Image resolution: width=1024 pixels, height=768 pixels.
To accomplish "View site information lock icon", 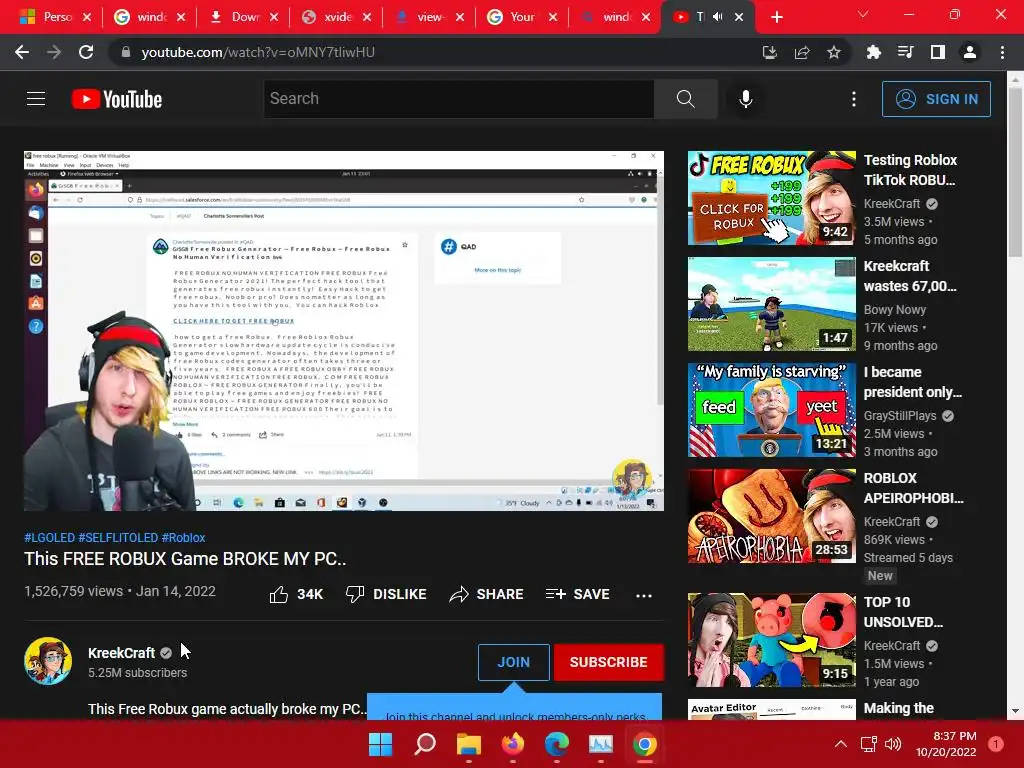I will (126, 52).
